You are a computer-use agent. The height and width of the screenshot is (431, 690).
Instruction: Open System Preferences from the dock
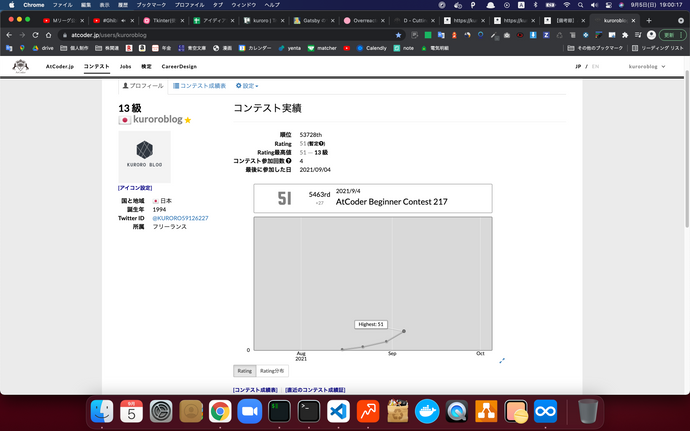[161, 412]
